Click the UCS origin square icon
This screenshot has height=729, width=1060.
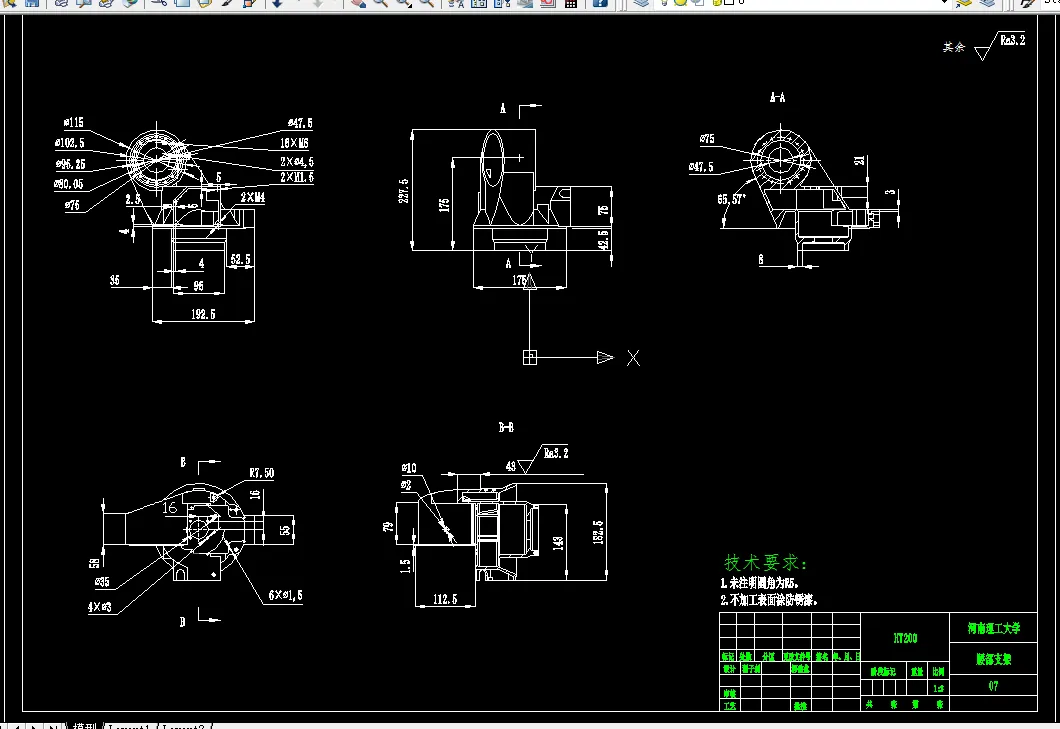tap(530, 358)
